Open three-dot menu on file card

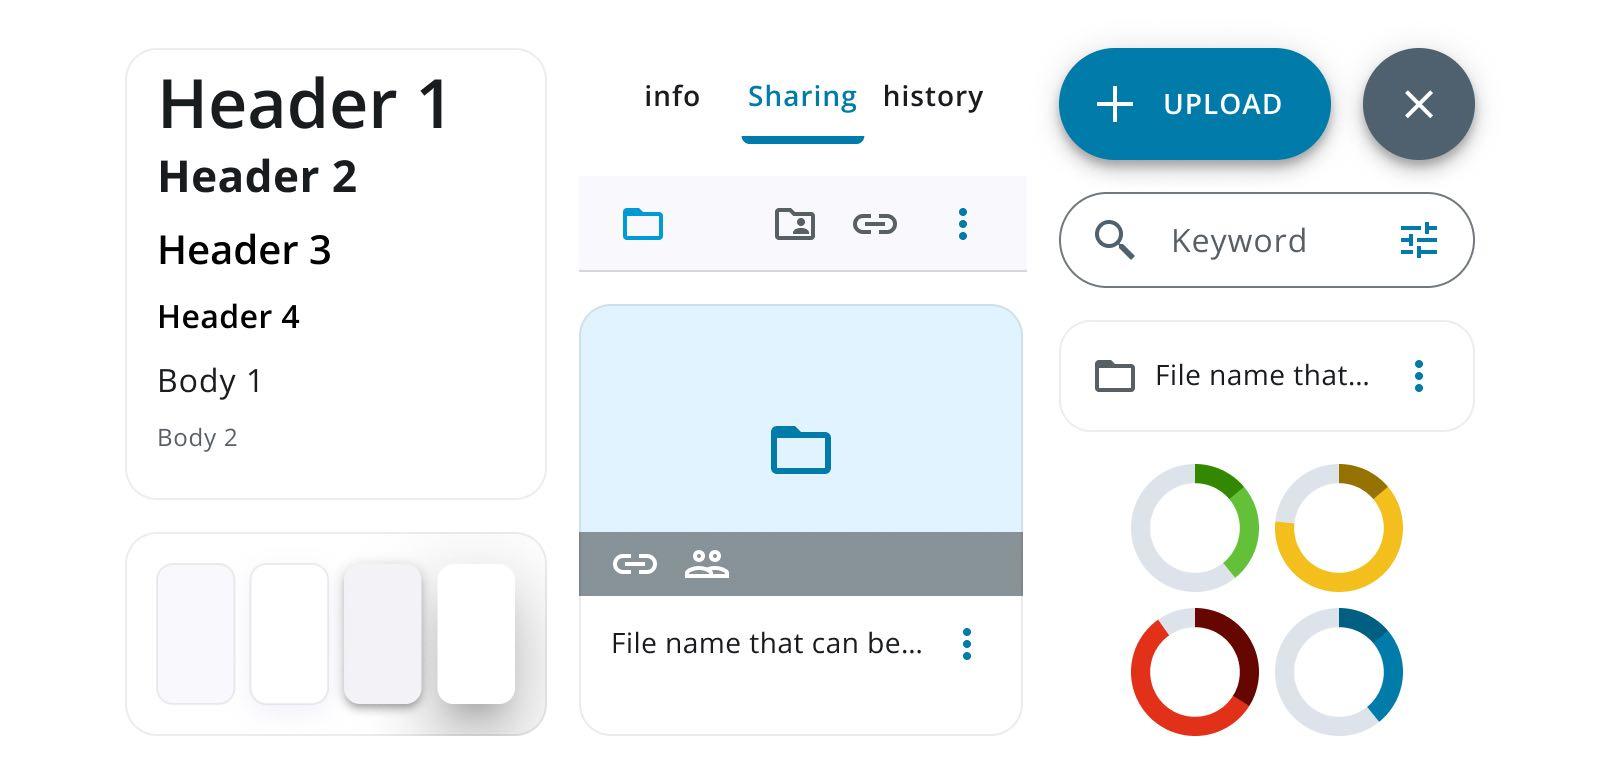[966, 644]
